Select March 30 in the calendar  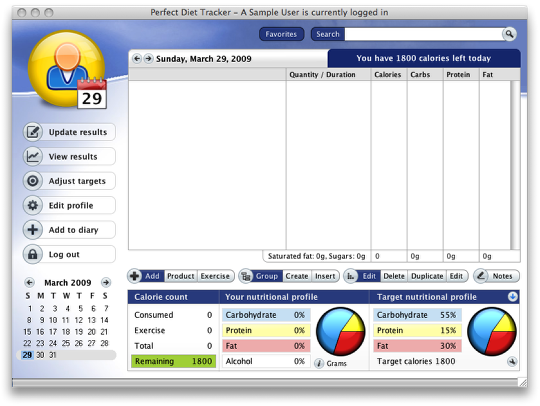click(40, 355)
